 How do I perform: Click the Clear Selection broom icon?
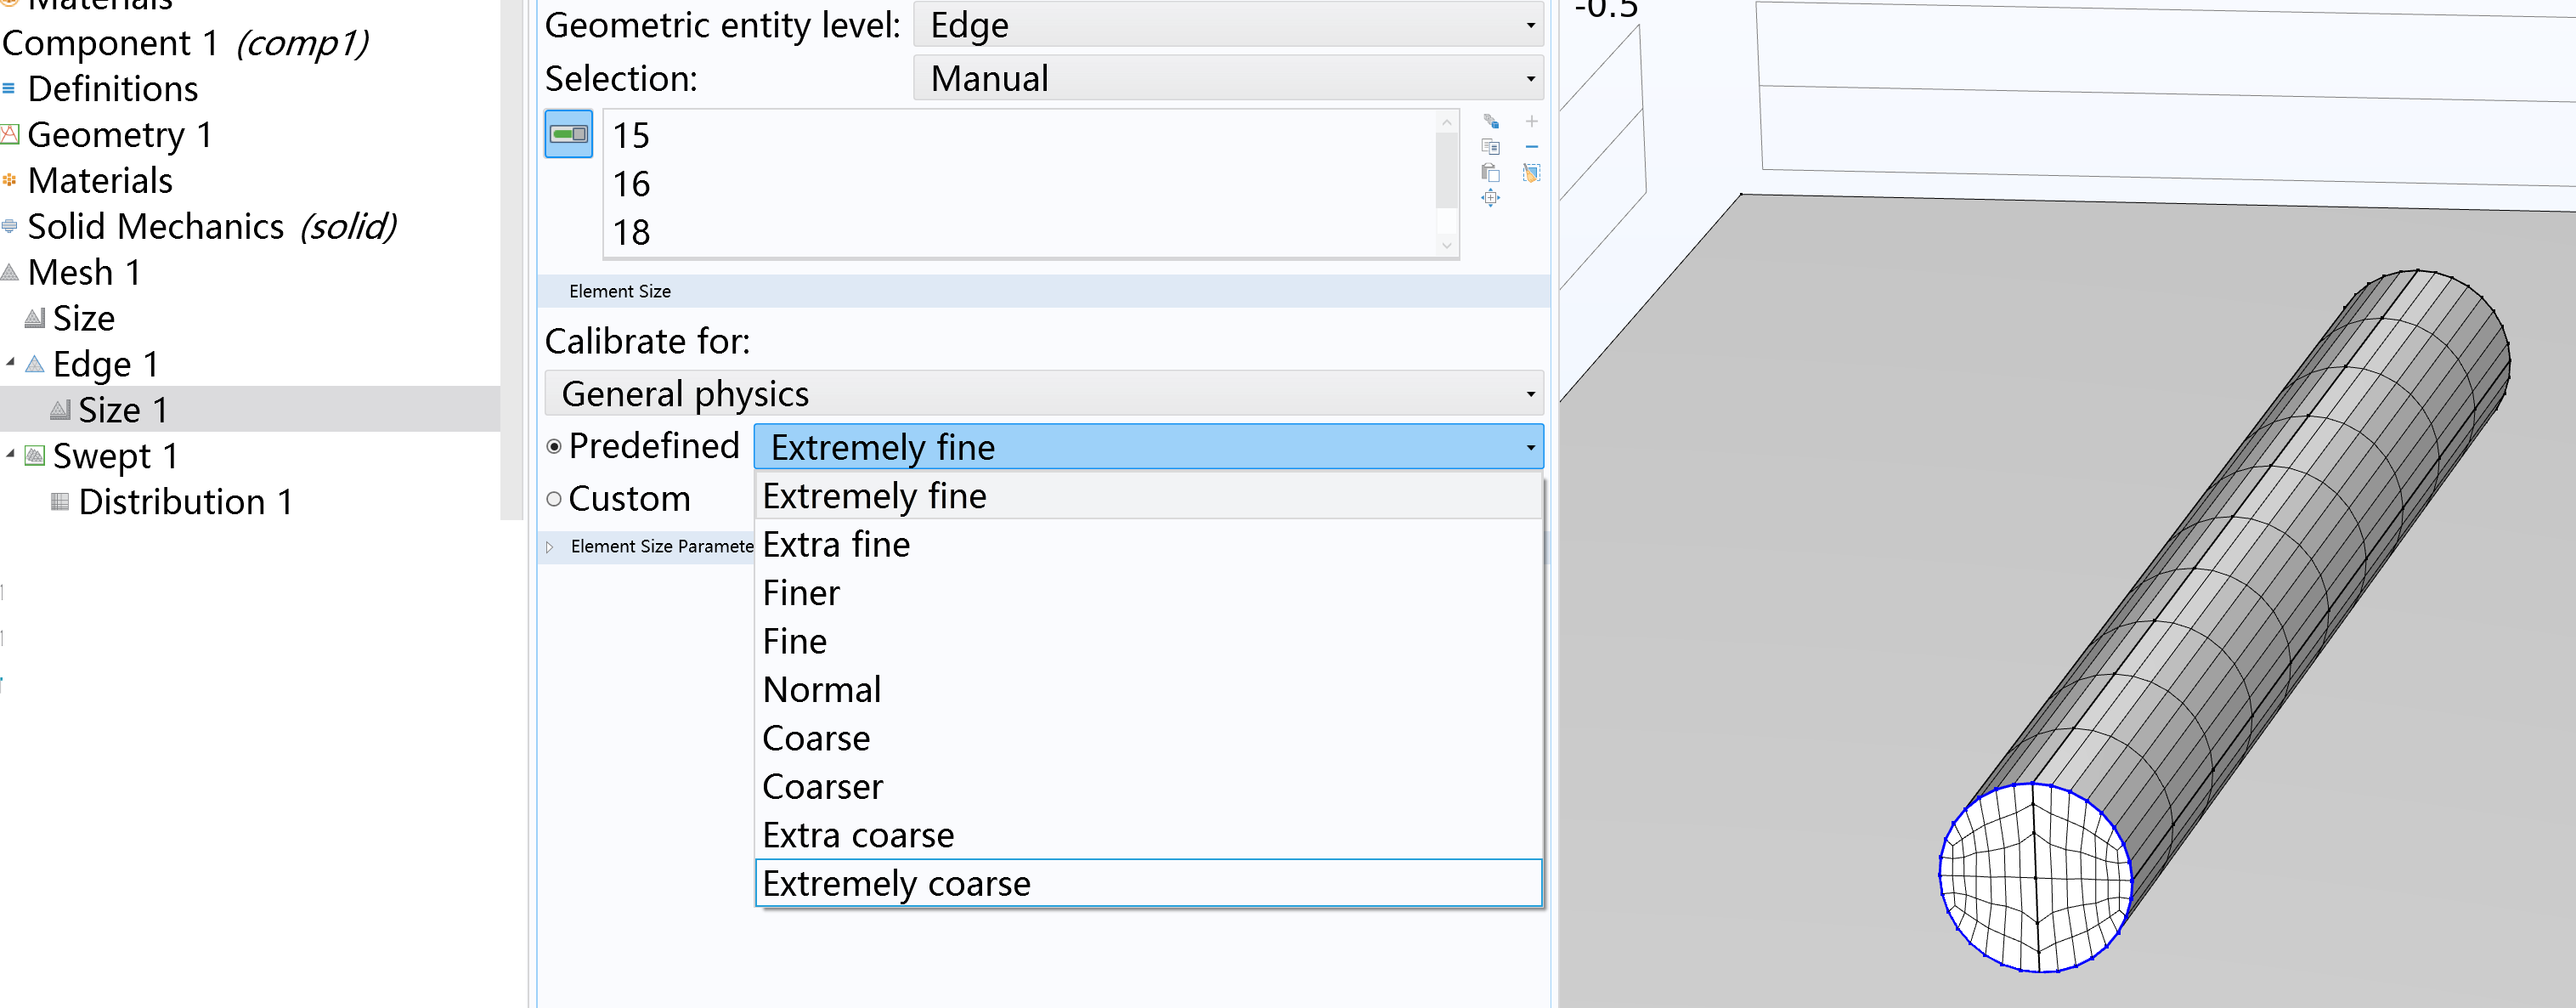pos(1531,173)
